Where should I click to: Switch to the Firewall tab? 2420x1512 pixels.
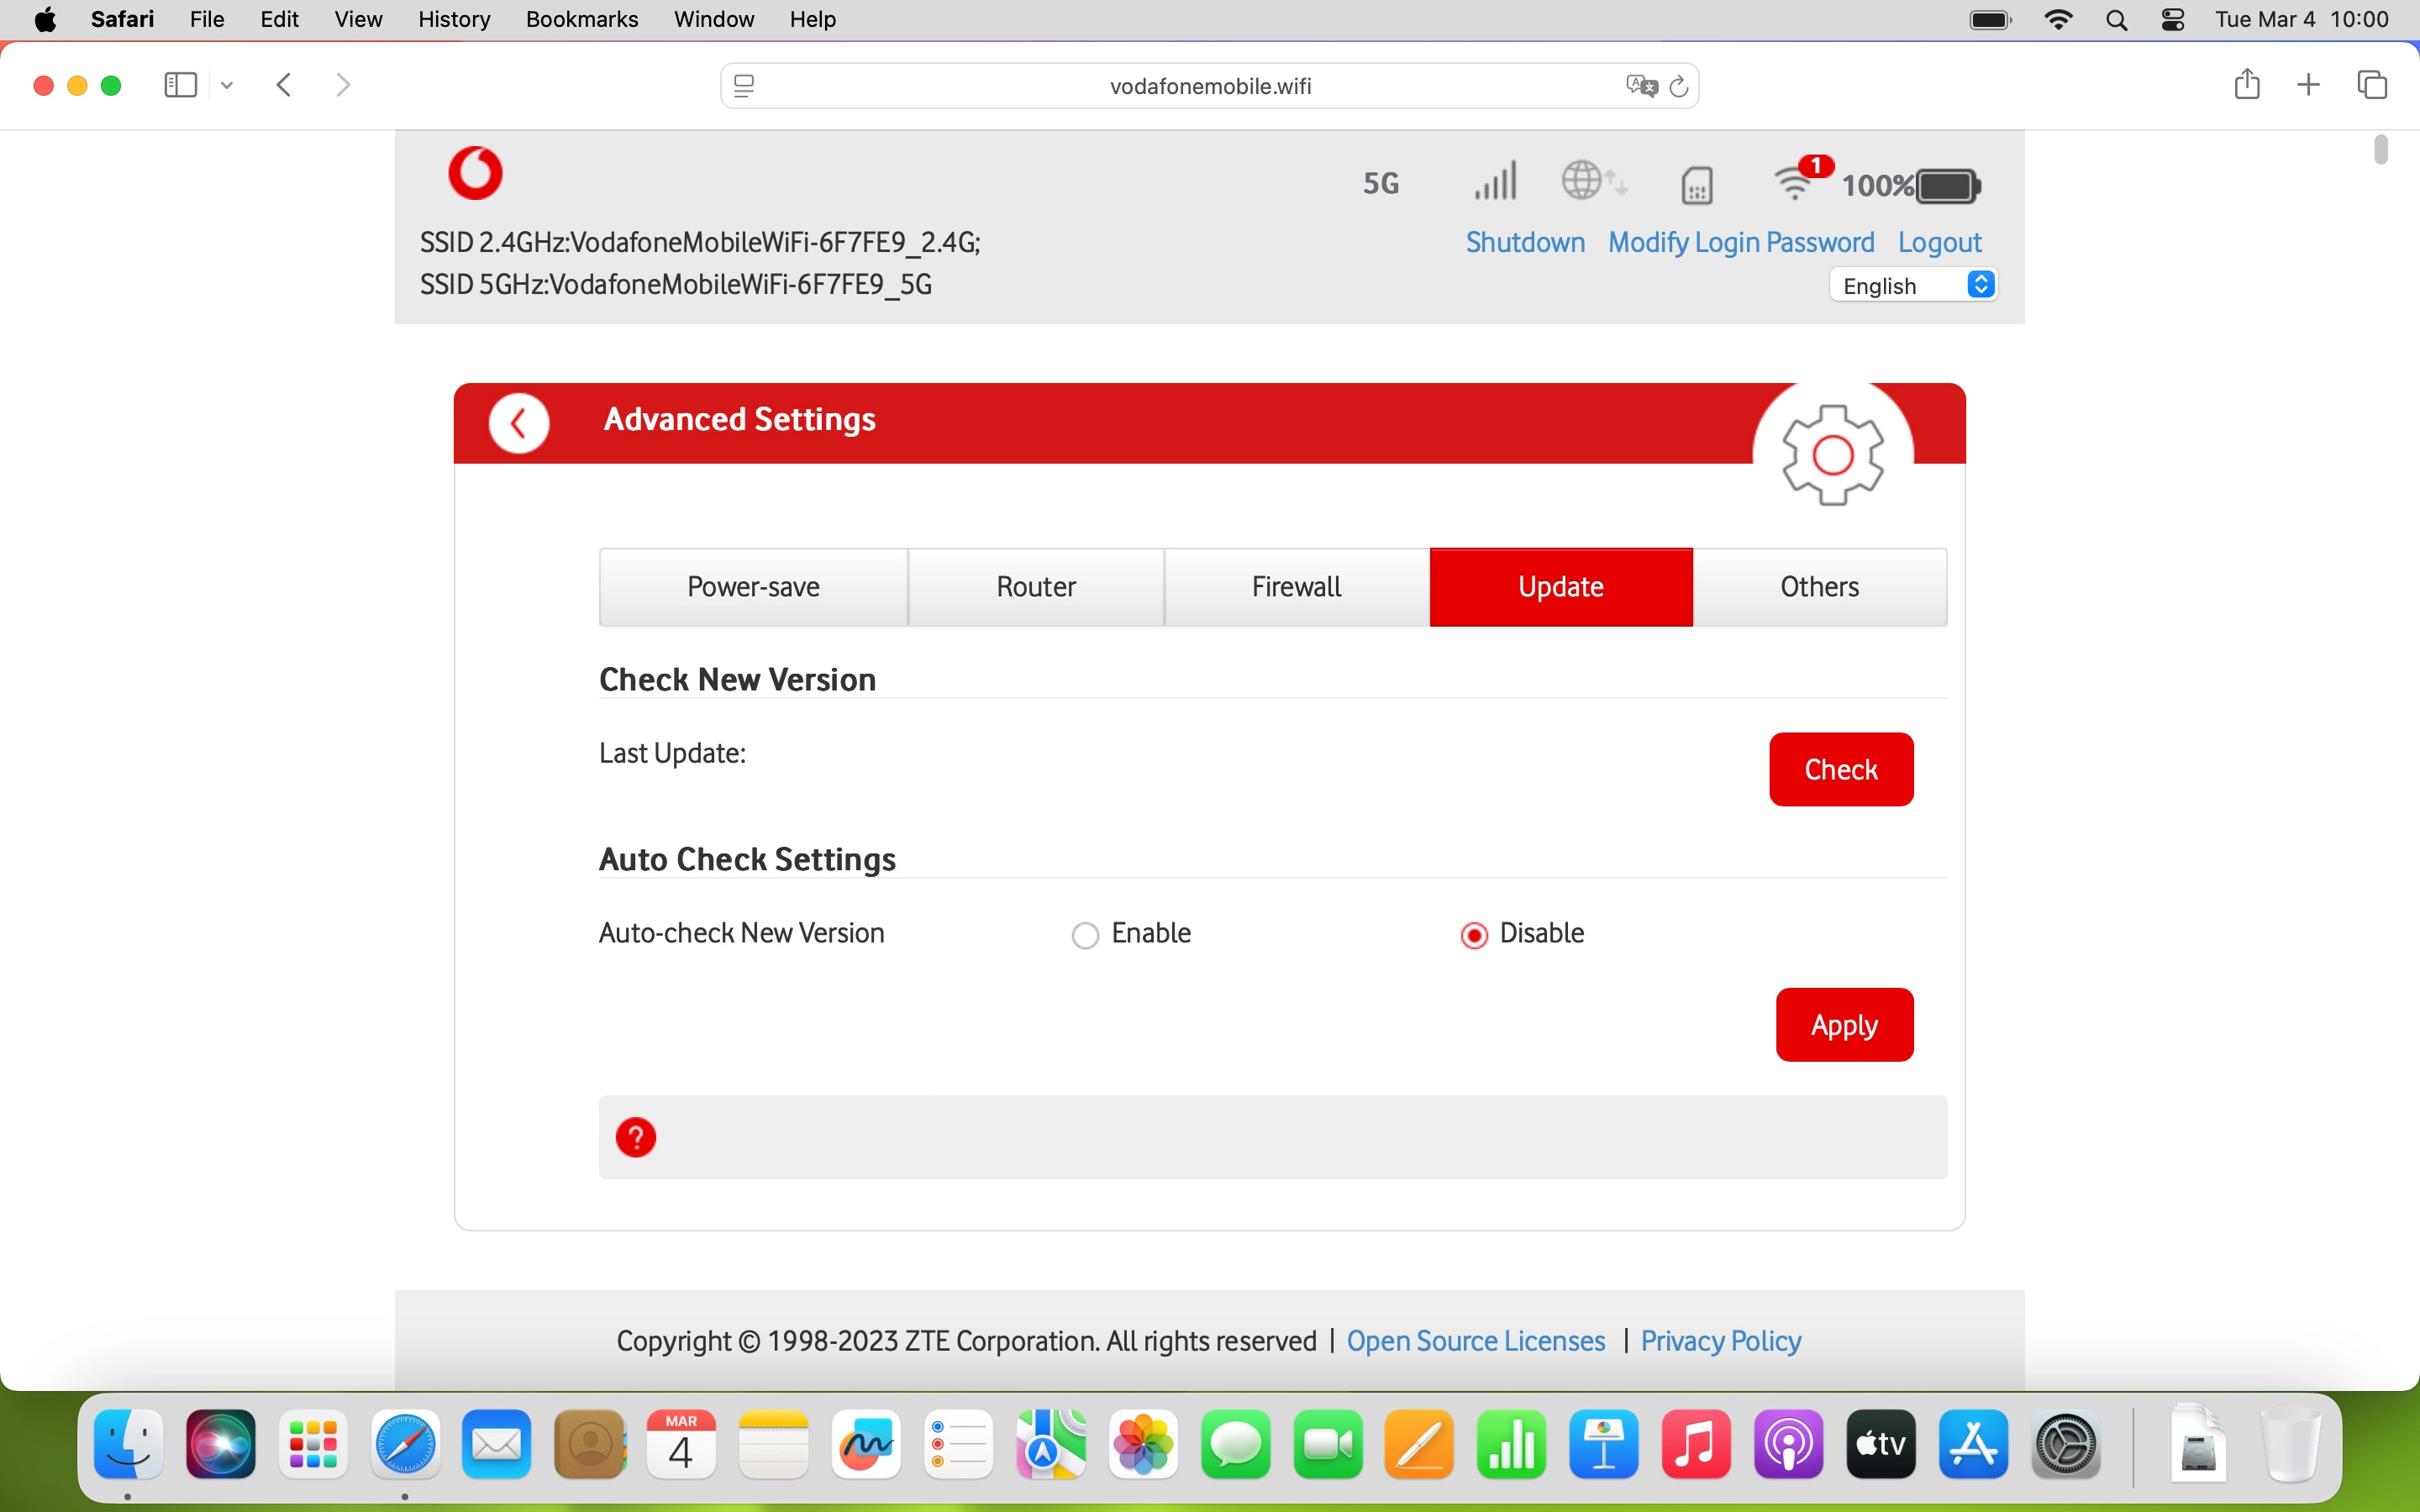pos(1295,586)
